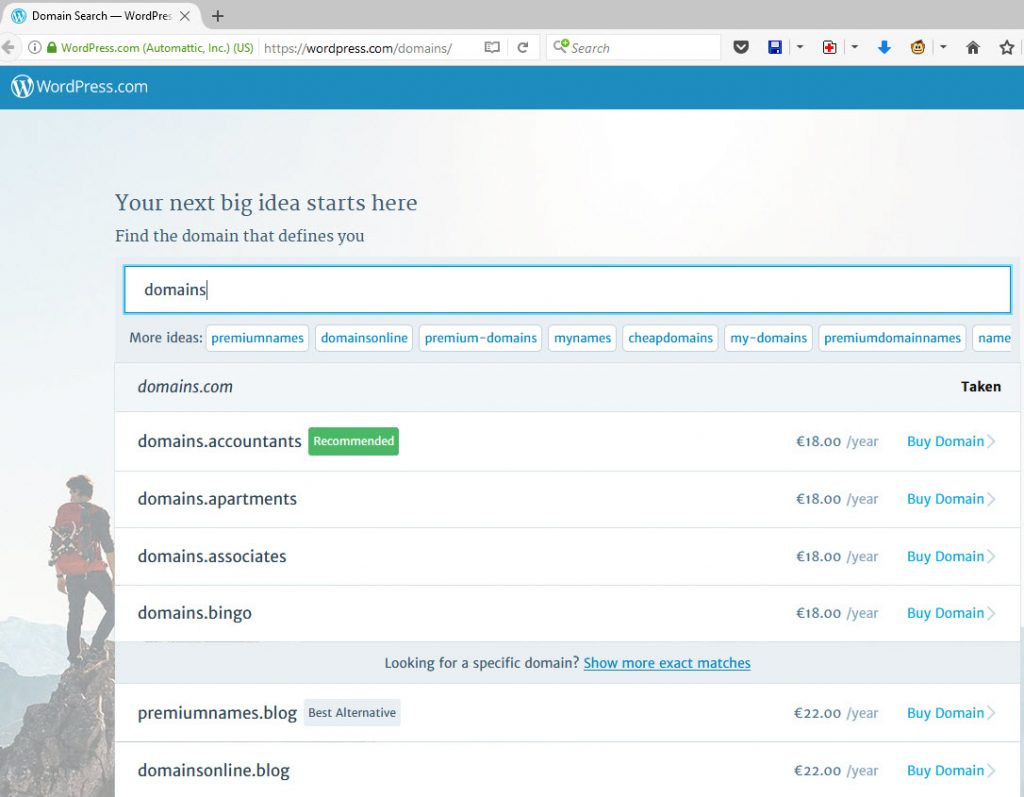Click the green Recommended badge
This screenshot has width=1024, height=797.
click(x=353, y=441)
